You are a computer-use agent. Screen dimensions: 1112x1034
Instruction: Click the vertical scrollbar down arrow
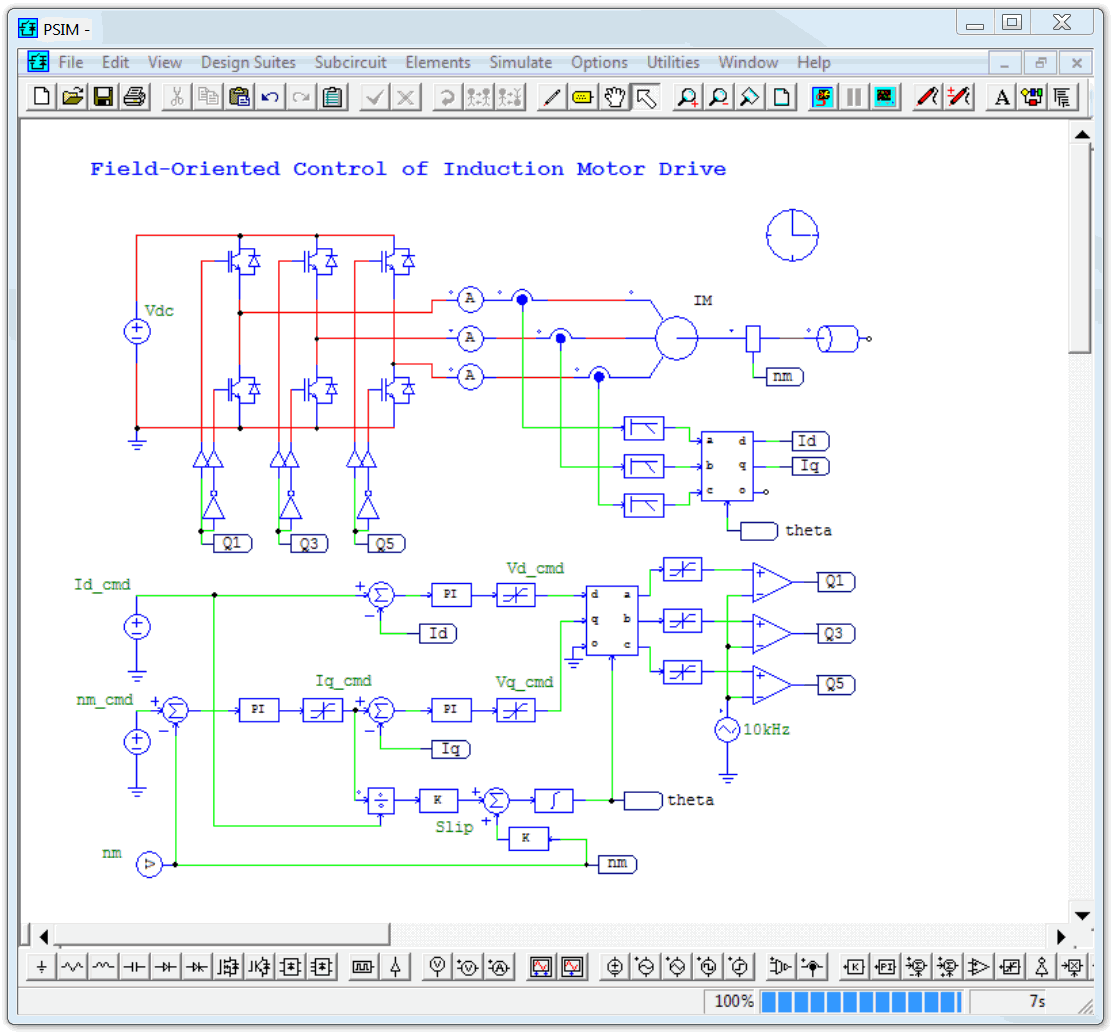tap(1081, 914)
